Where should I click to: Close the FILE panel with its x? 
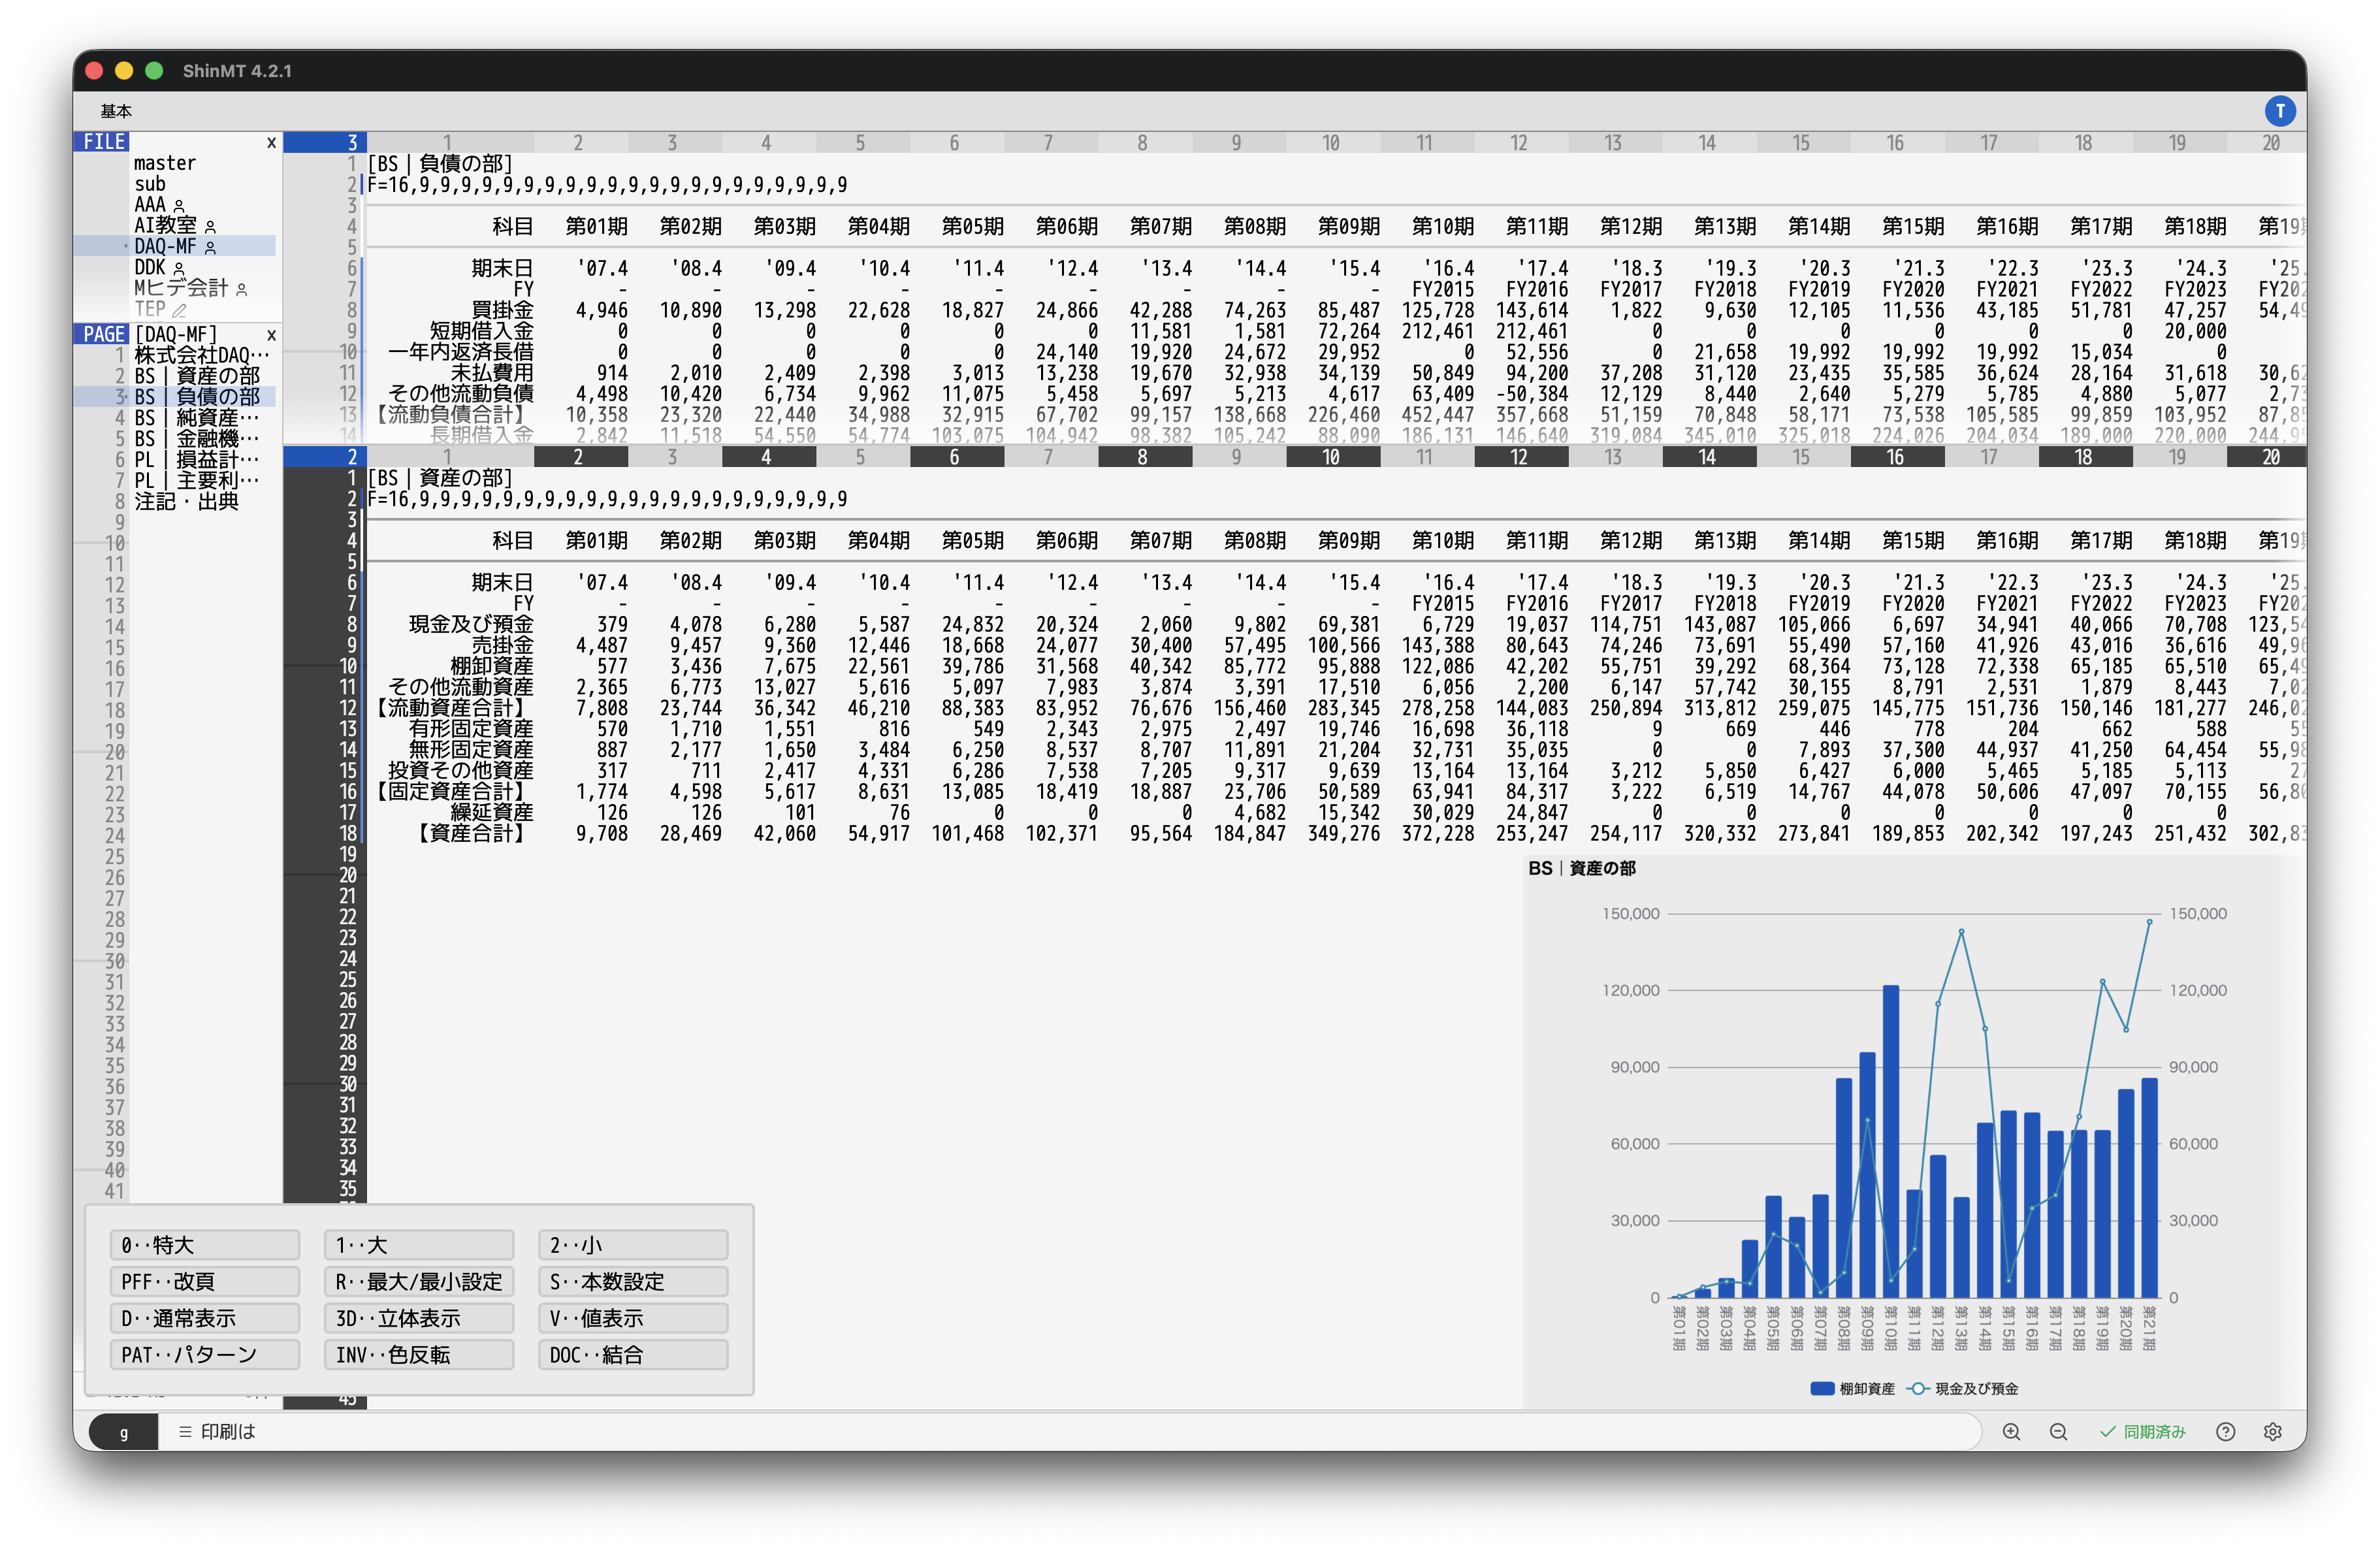[271, 143]
